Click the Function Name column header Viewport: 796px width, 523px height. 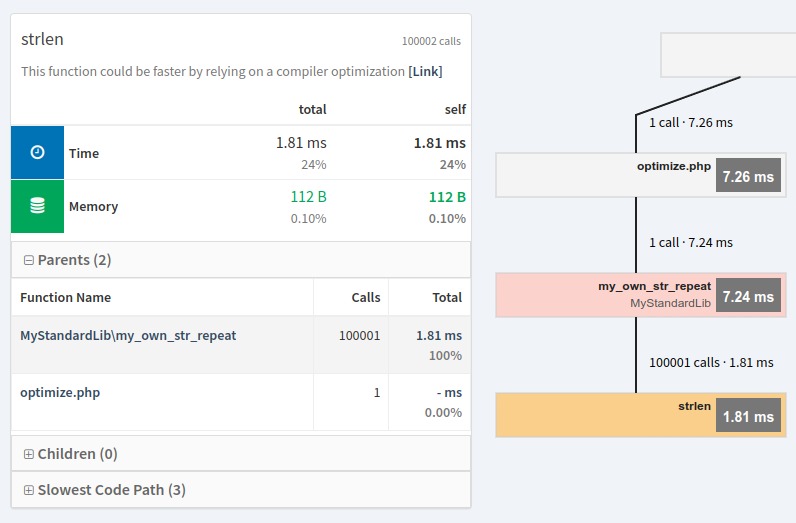pyautogui.click(x=65, y=298)
